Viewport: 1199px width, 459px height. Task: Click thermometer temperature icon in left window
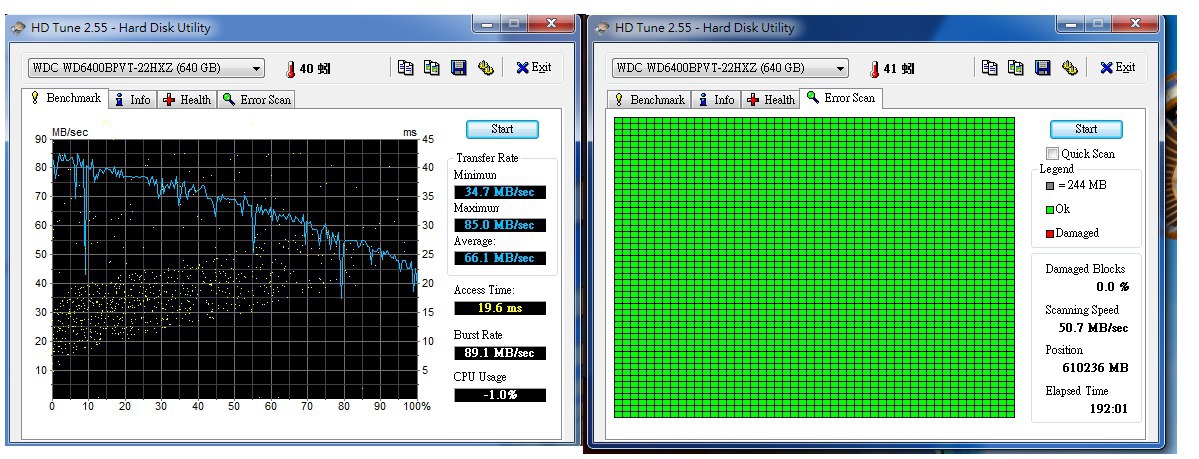291,69
